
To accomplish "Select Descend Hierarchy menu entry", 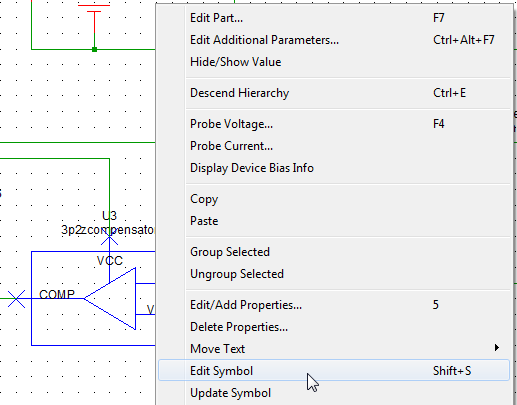I will tap(334, 93).
